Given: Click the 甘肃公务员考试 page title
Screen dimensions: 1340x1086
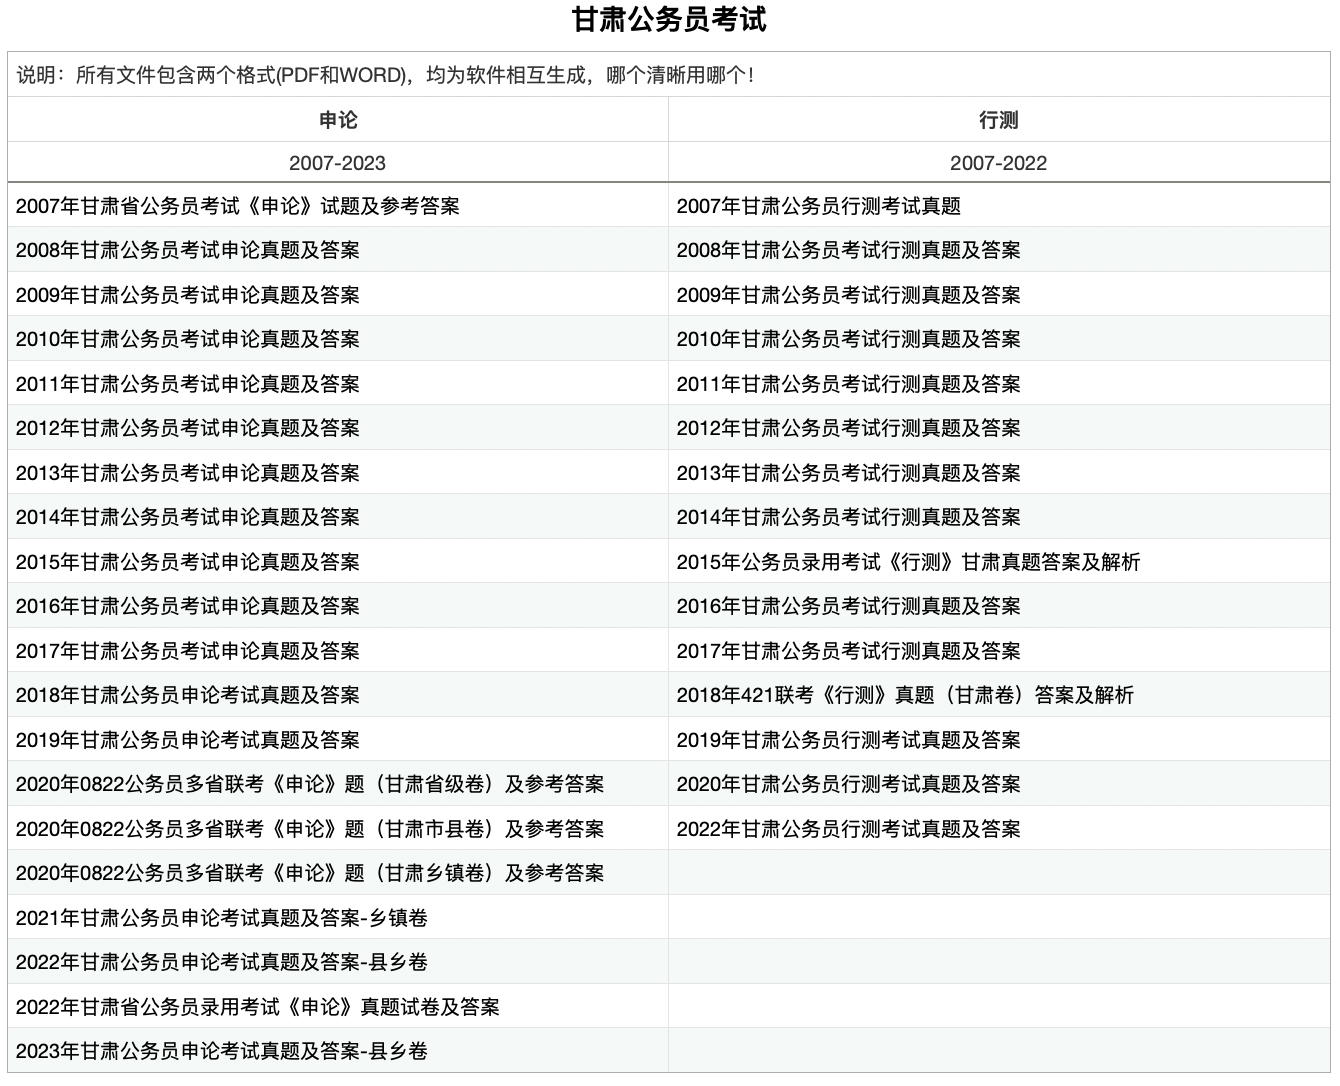Looking at the screenshot, I should pyautogui.click(x=669, y=20).
